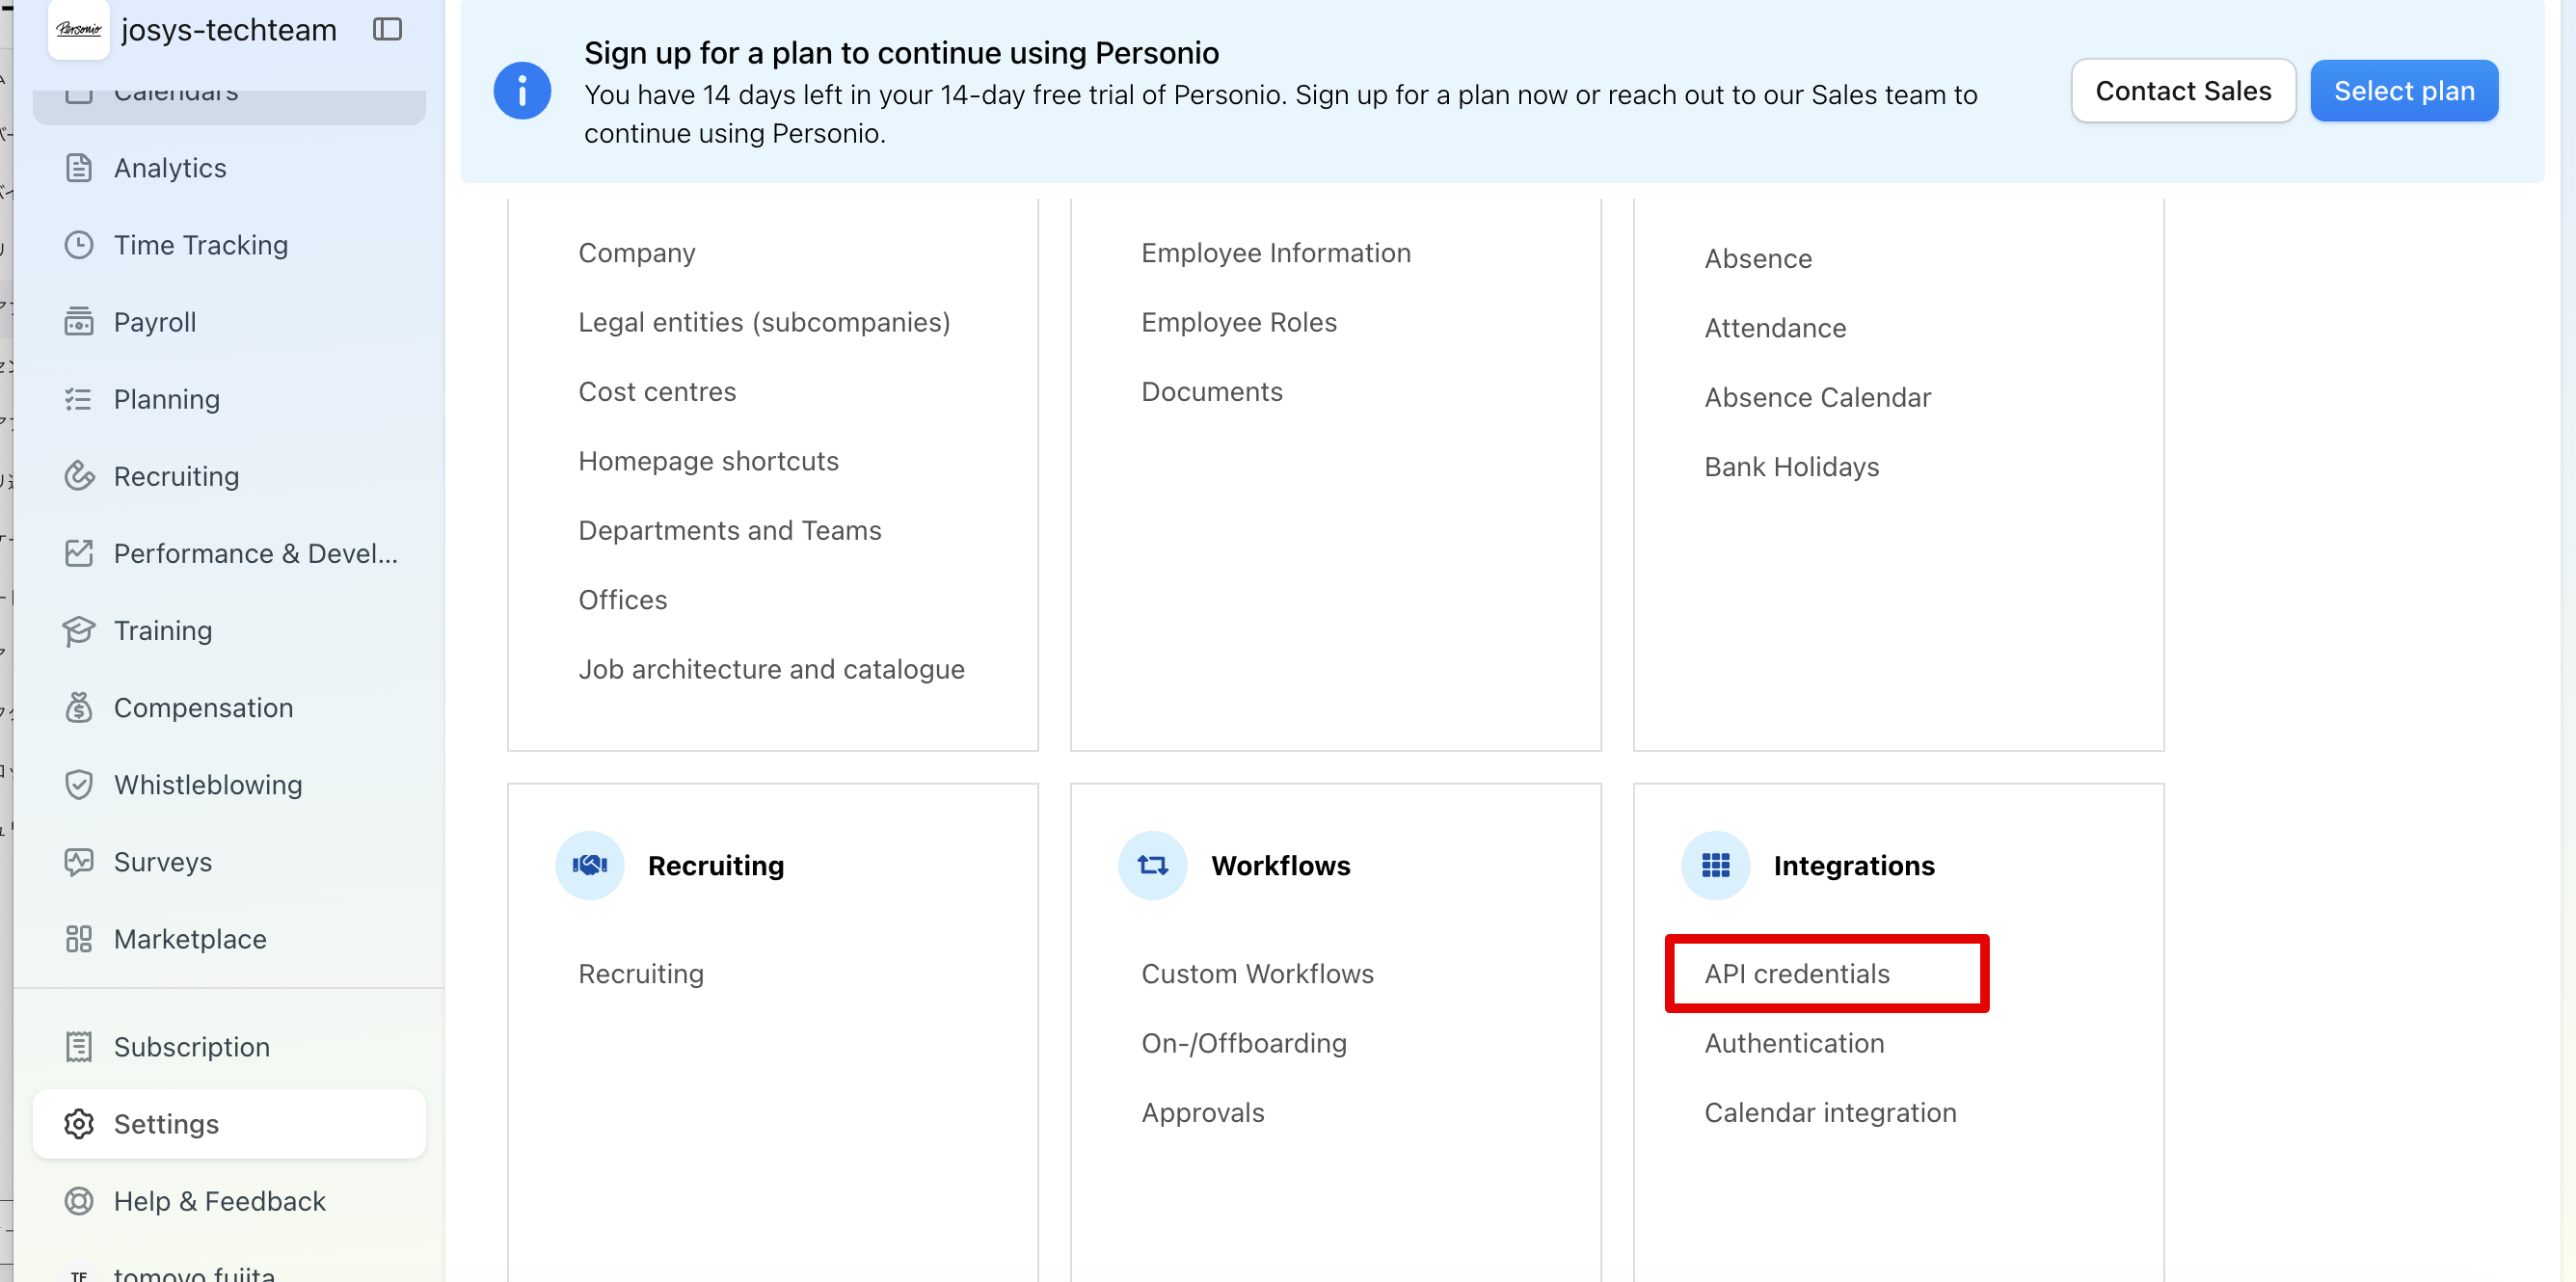Open Departments and Teams settings
The width and height of the screenshot is (2576, 1282).
(x=729, y=530)
